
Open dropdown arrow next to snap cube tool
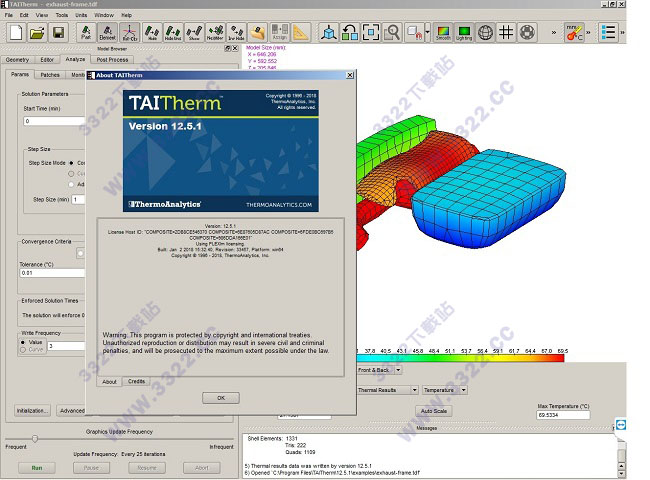[427, 32]
